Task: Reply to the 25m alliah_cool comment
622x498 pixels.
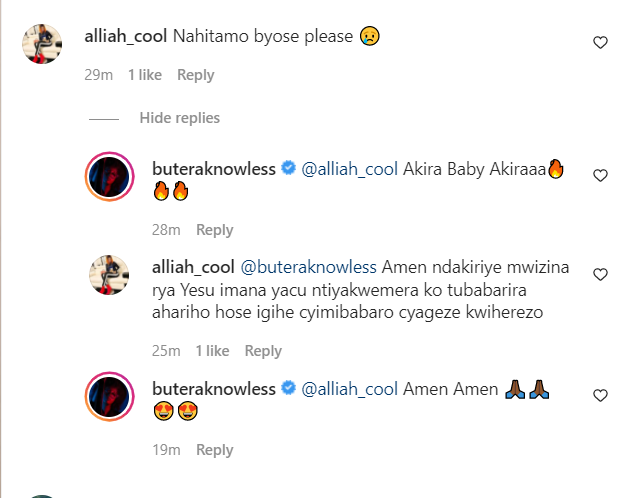Action: click(x=263, y=351)
